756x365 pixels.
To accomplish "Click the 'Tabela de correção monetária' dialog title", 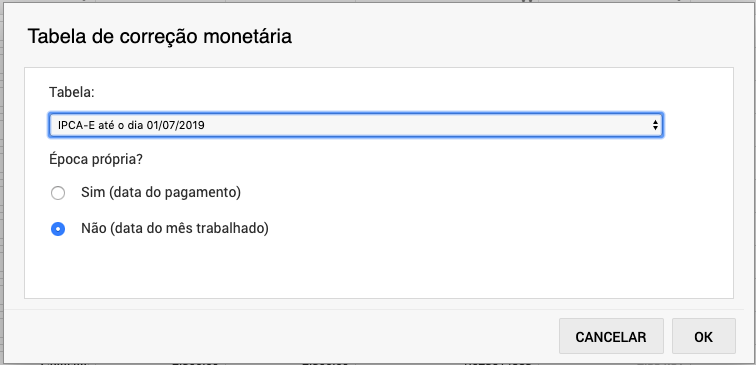I will click(160, 37).
